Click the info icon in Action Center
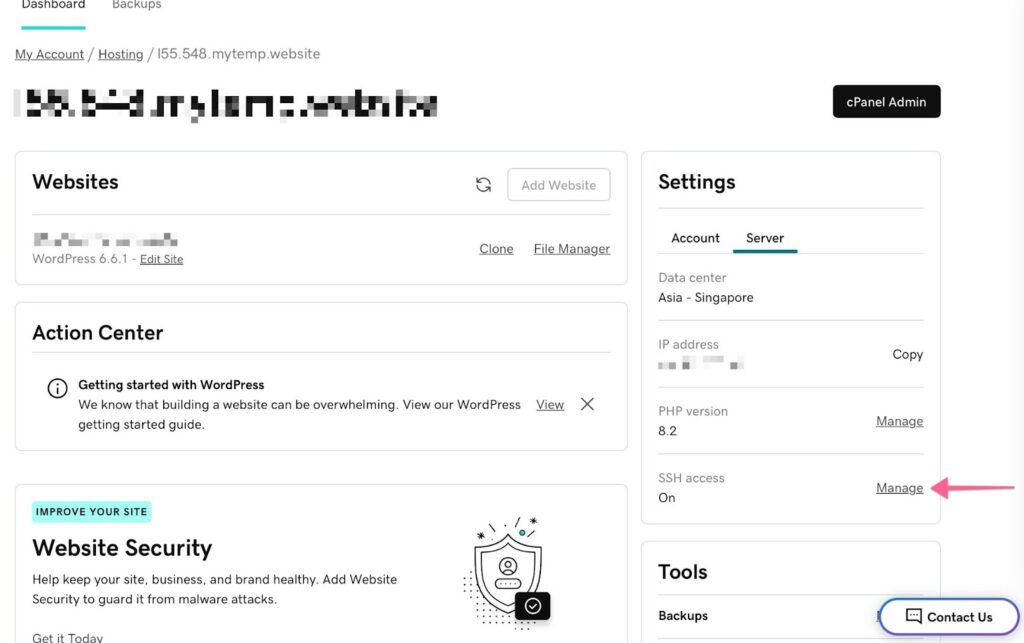 click(x=58, y=388)
